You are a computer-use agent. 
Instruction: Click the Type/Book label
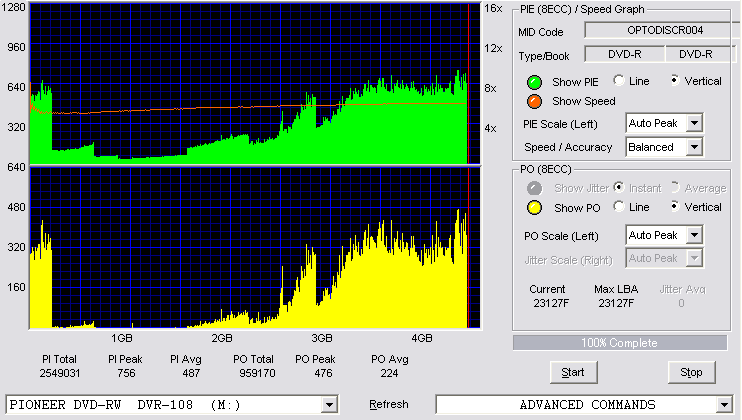coord(544,56)
